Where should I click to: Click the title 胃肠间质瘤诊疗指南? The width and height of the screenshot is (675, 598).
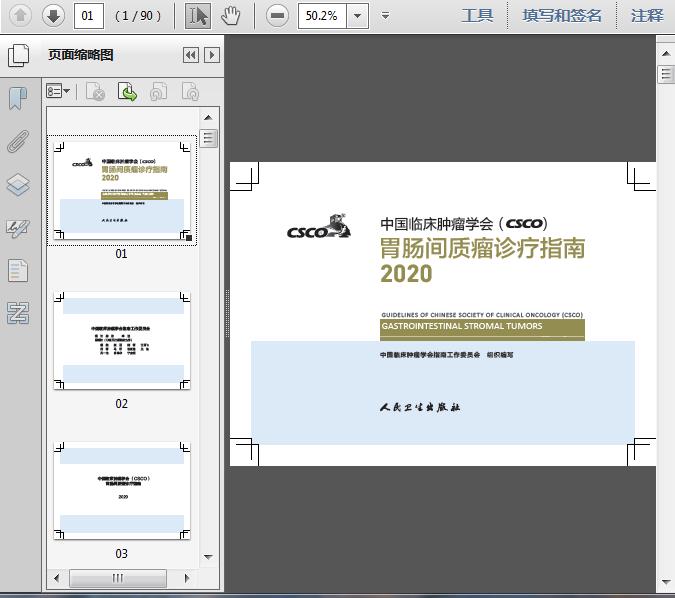point(483,248)
